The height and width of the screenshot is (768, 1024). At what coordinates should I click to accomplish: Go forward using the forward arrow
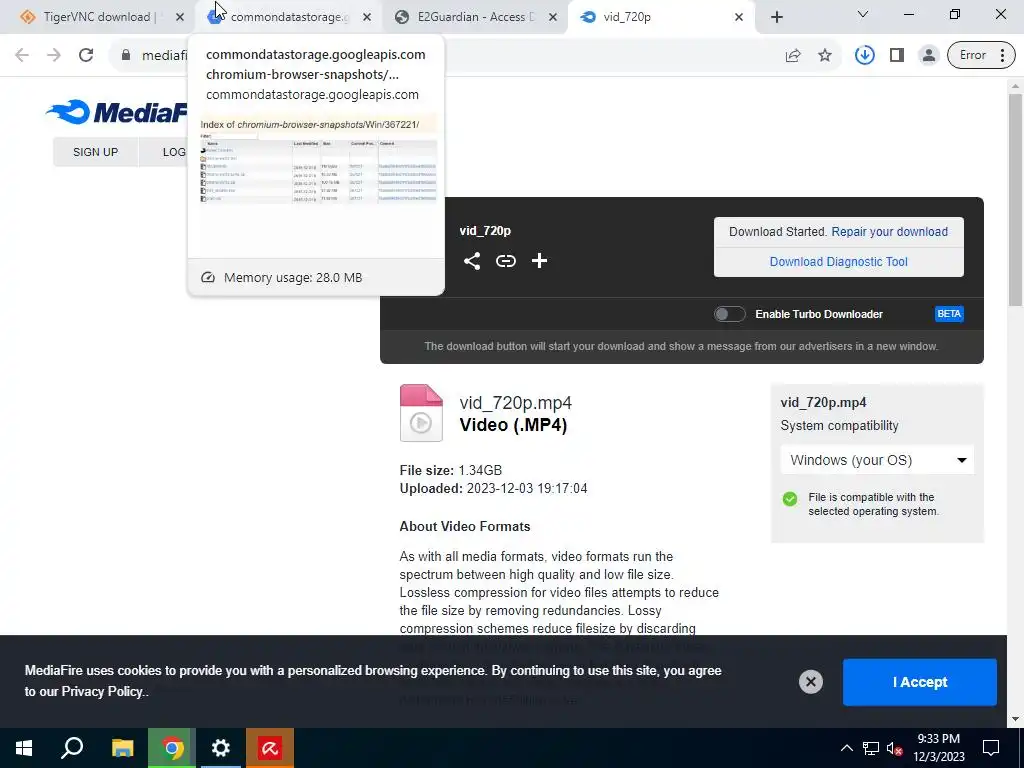tap(54, 56)
